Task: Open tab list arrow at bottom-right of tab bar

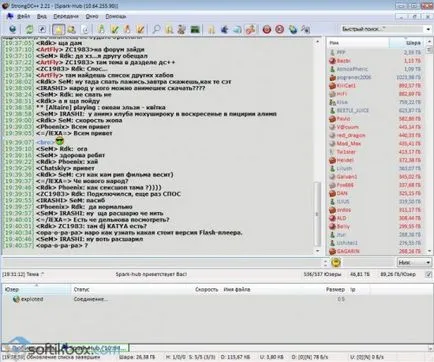Action: click(430, 348)
